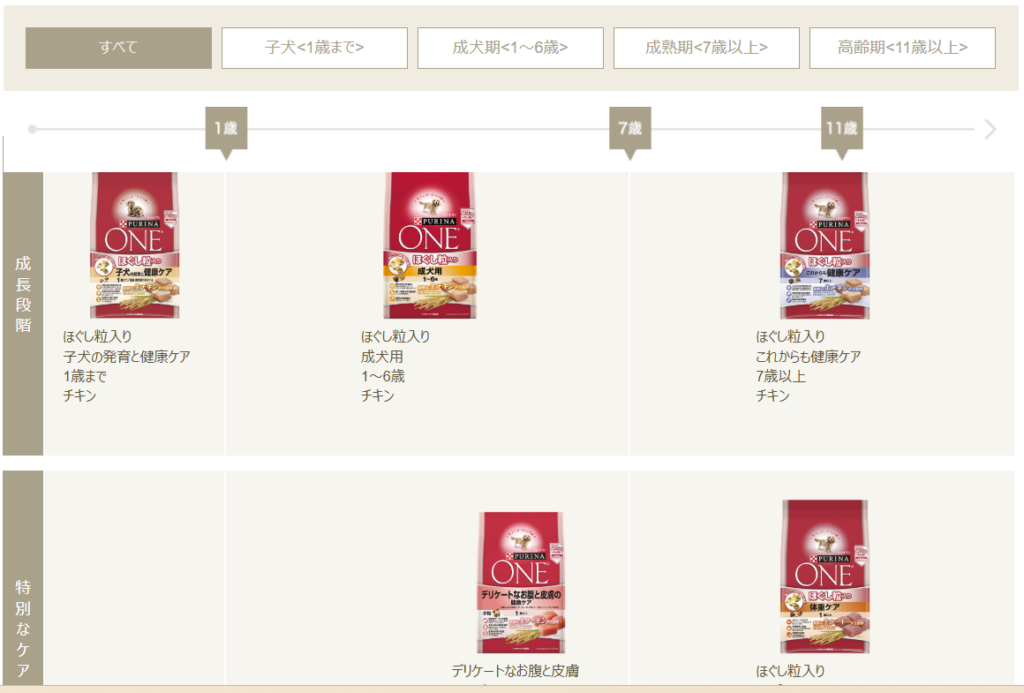Open 体重ケア package image
Viewport: 1024px width, 693px height.
point(825,577)
